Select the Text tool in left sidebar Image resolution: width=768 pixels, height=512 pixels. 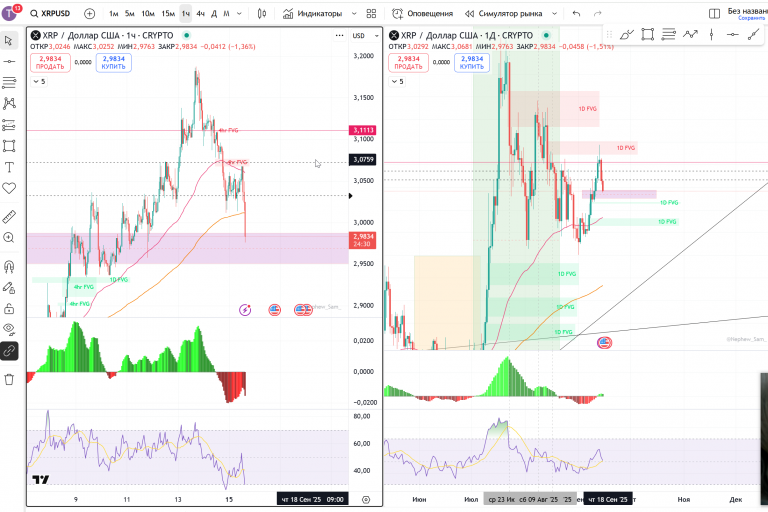pyautogui.click(x=9, y=167)
